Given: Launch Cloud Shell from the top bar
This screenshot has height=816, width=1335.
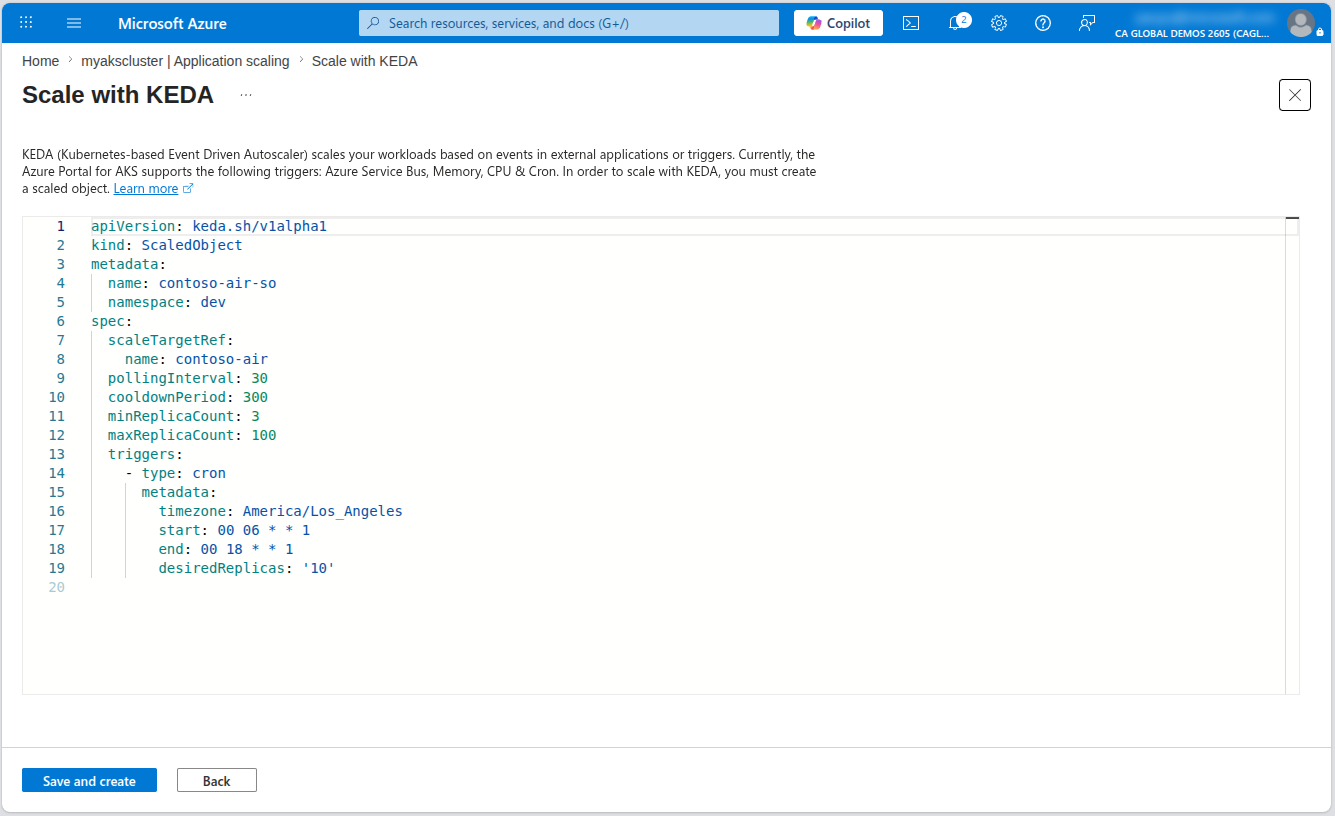Looking at the screenshot, I should pyautogui.click(x=911, y=23).
